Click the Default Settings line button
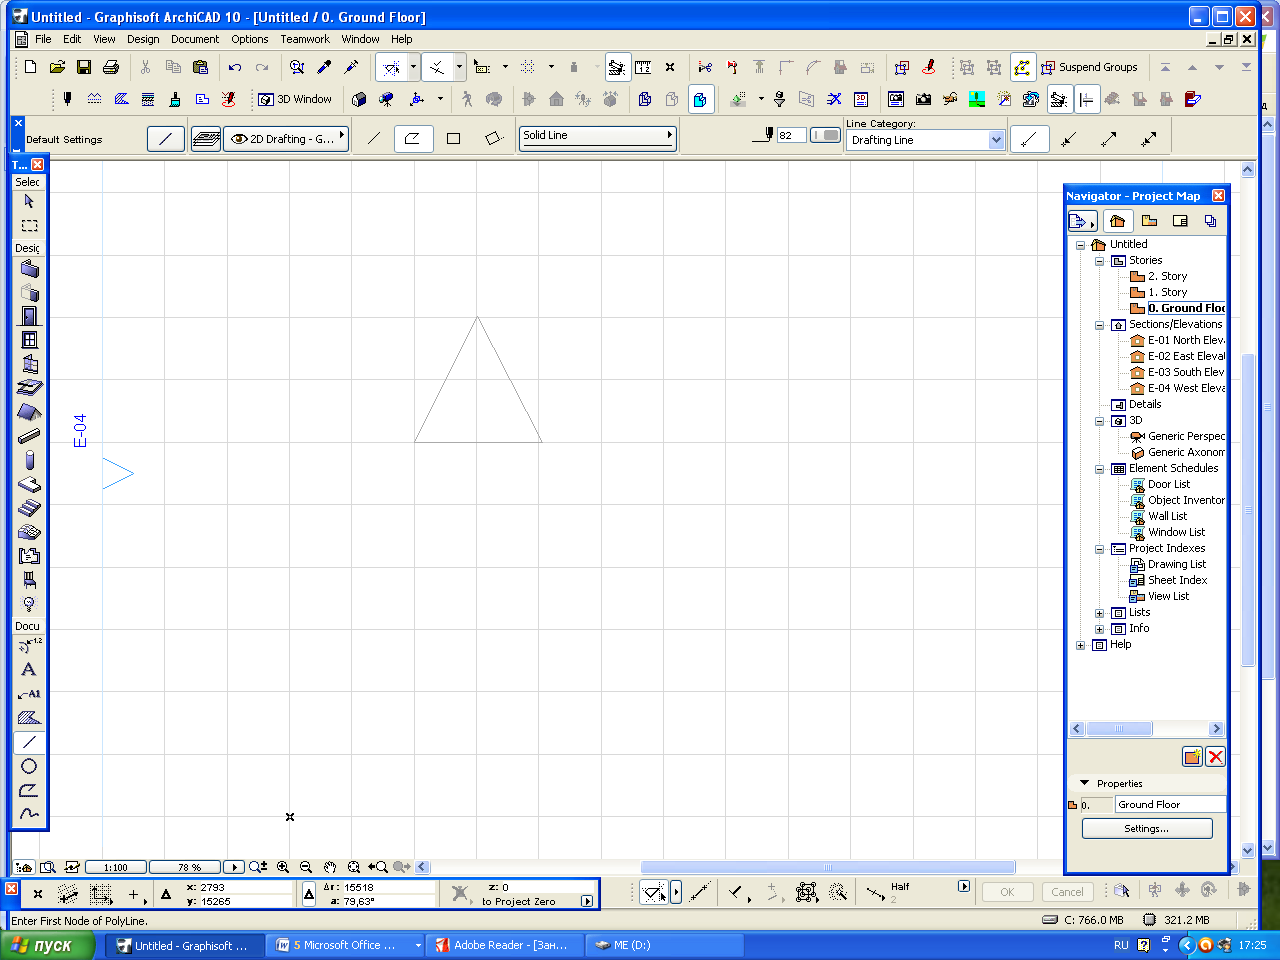 tap(166, 139)
